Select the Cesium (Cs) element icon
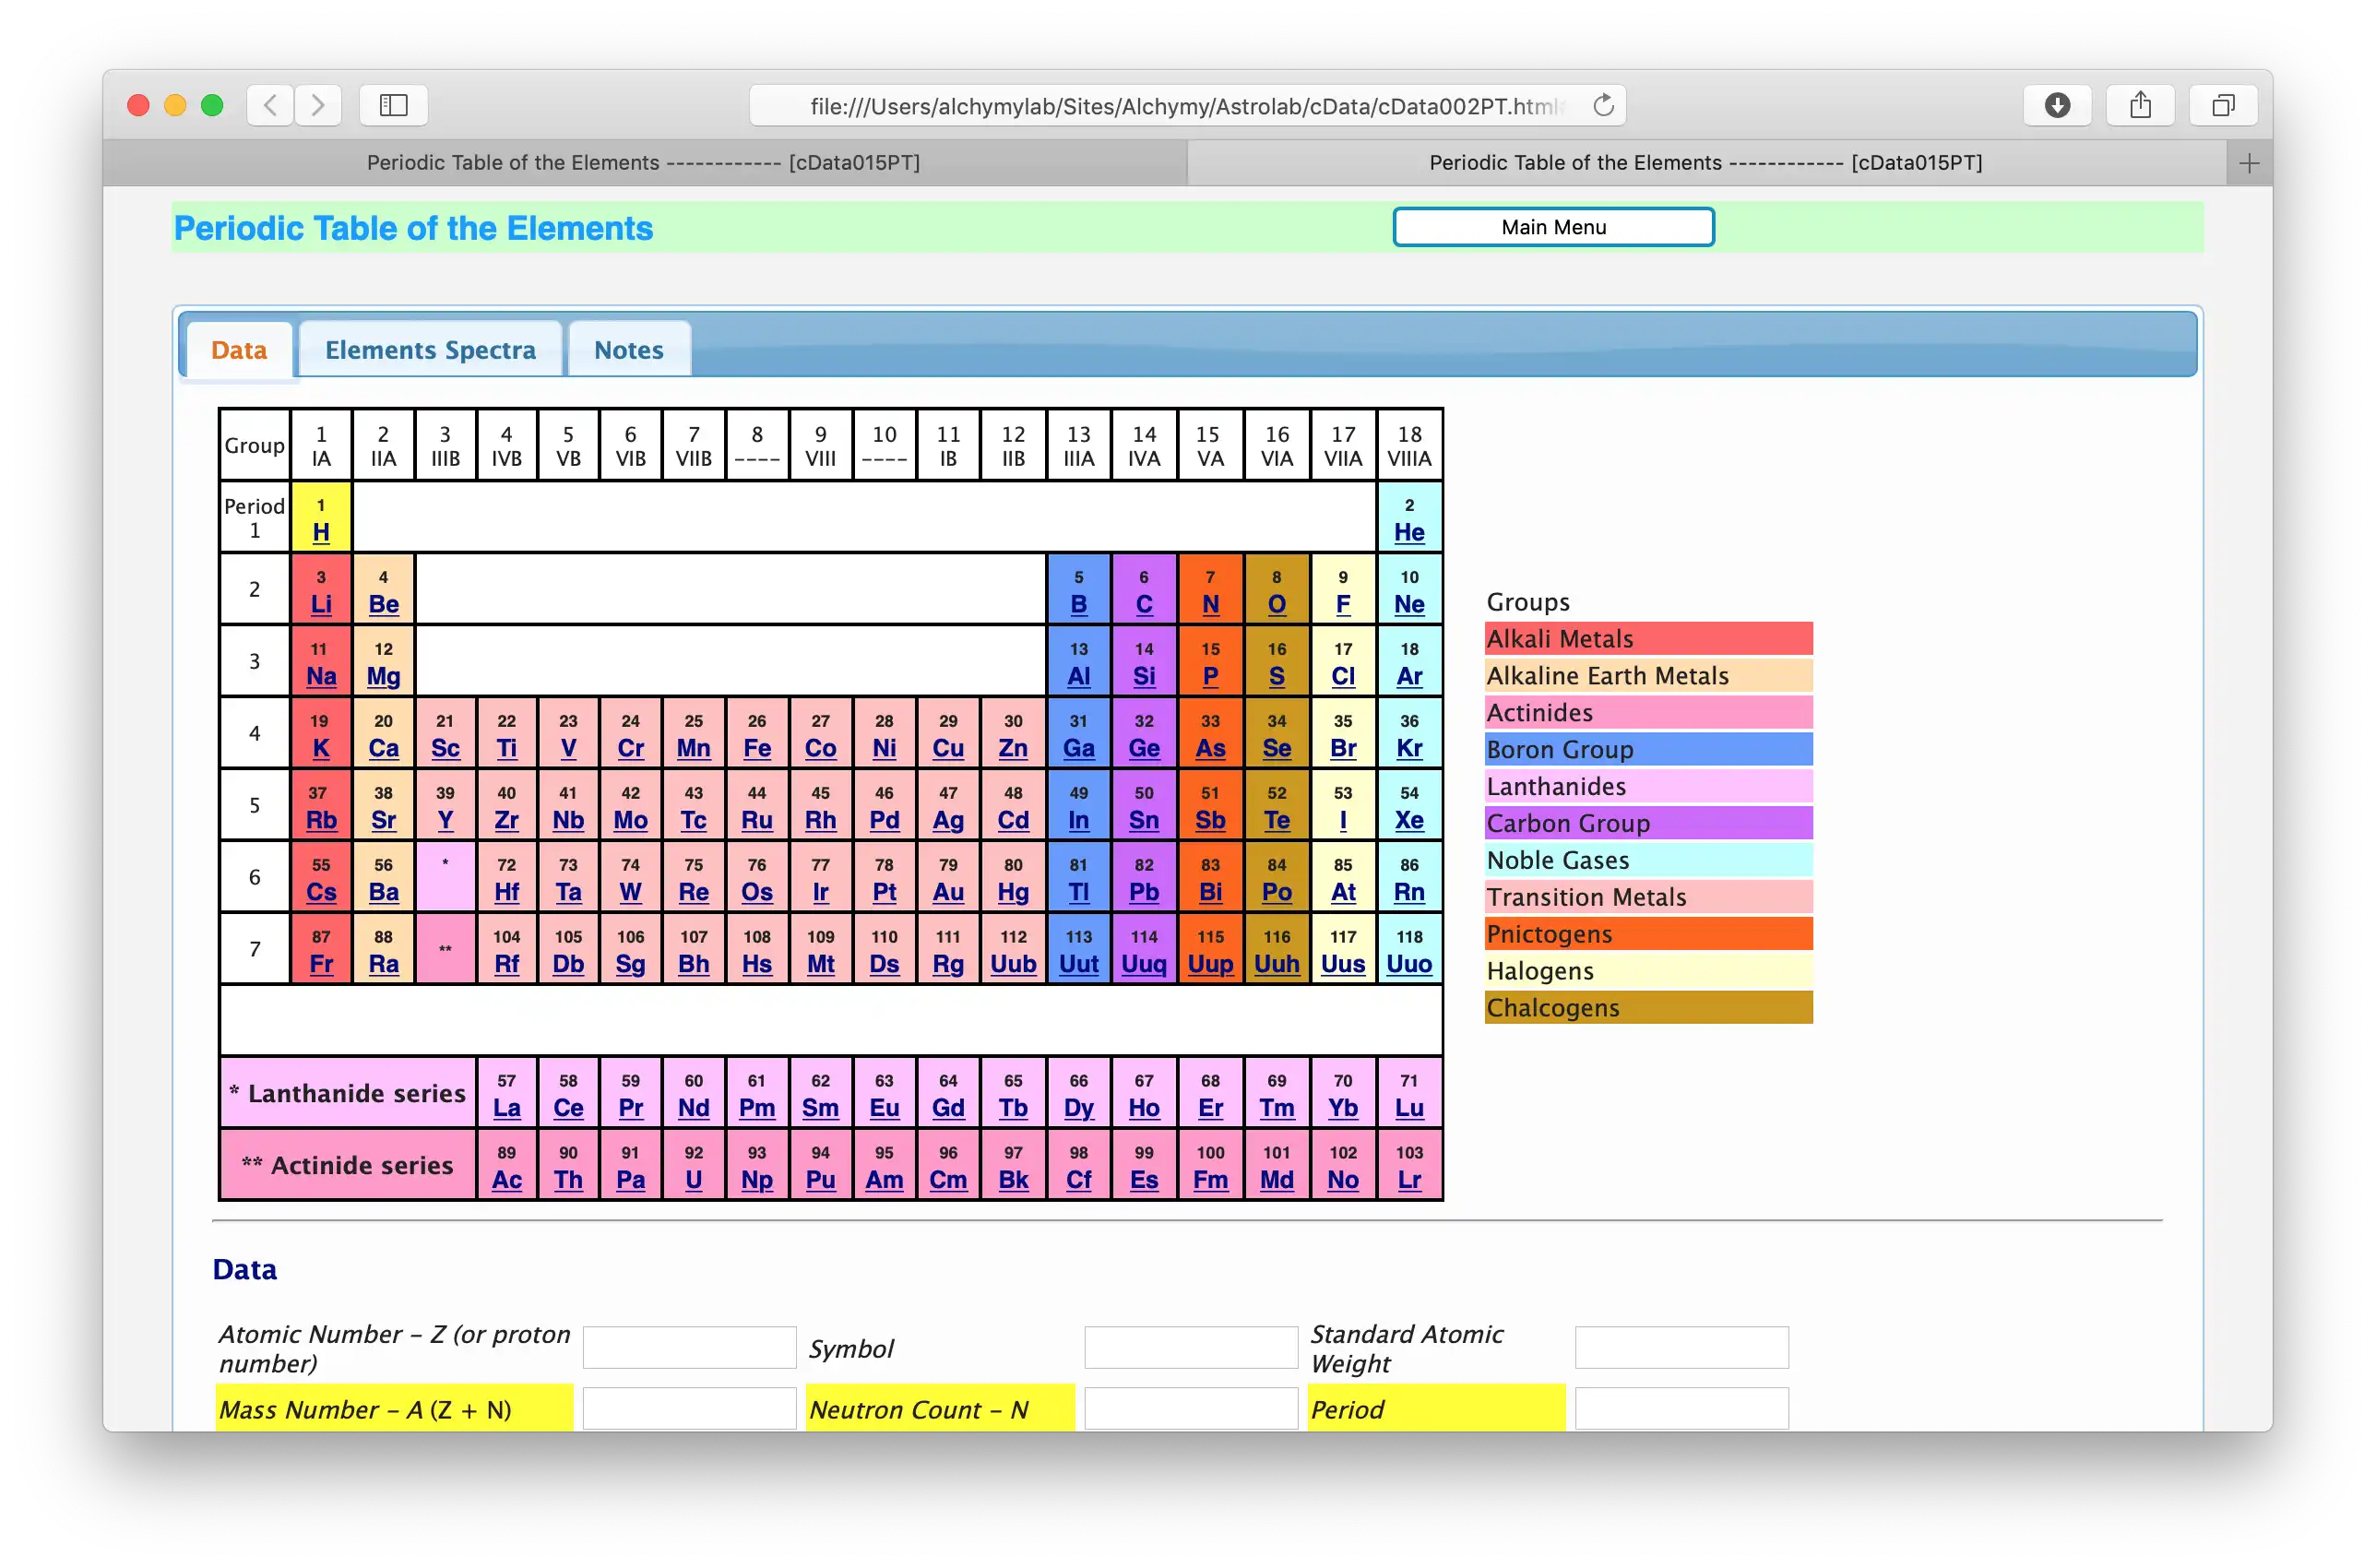The height and width of the screenshot is (1568, 2376). [x=320, y=880]
